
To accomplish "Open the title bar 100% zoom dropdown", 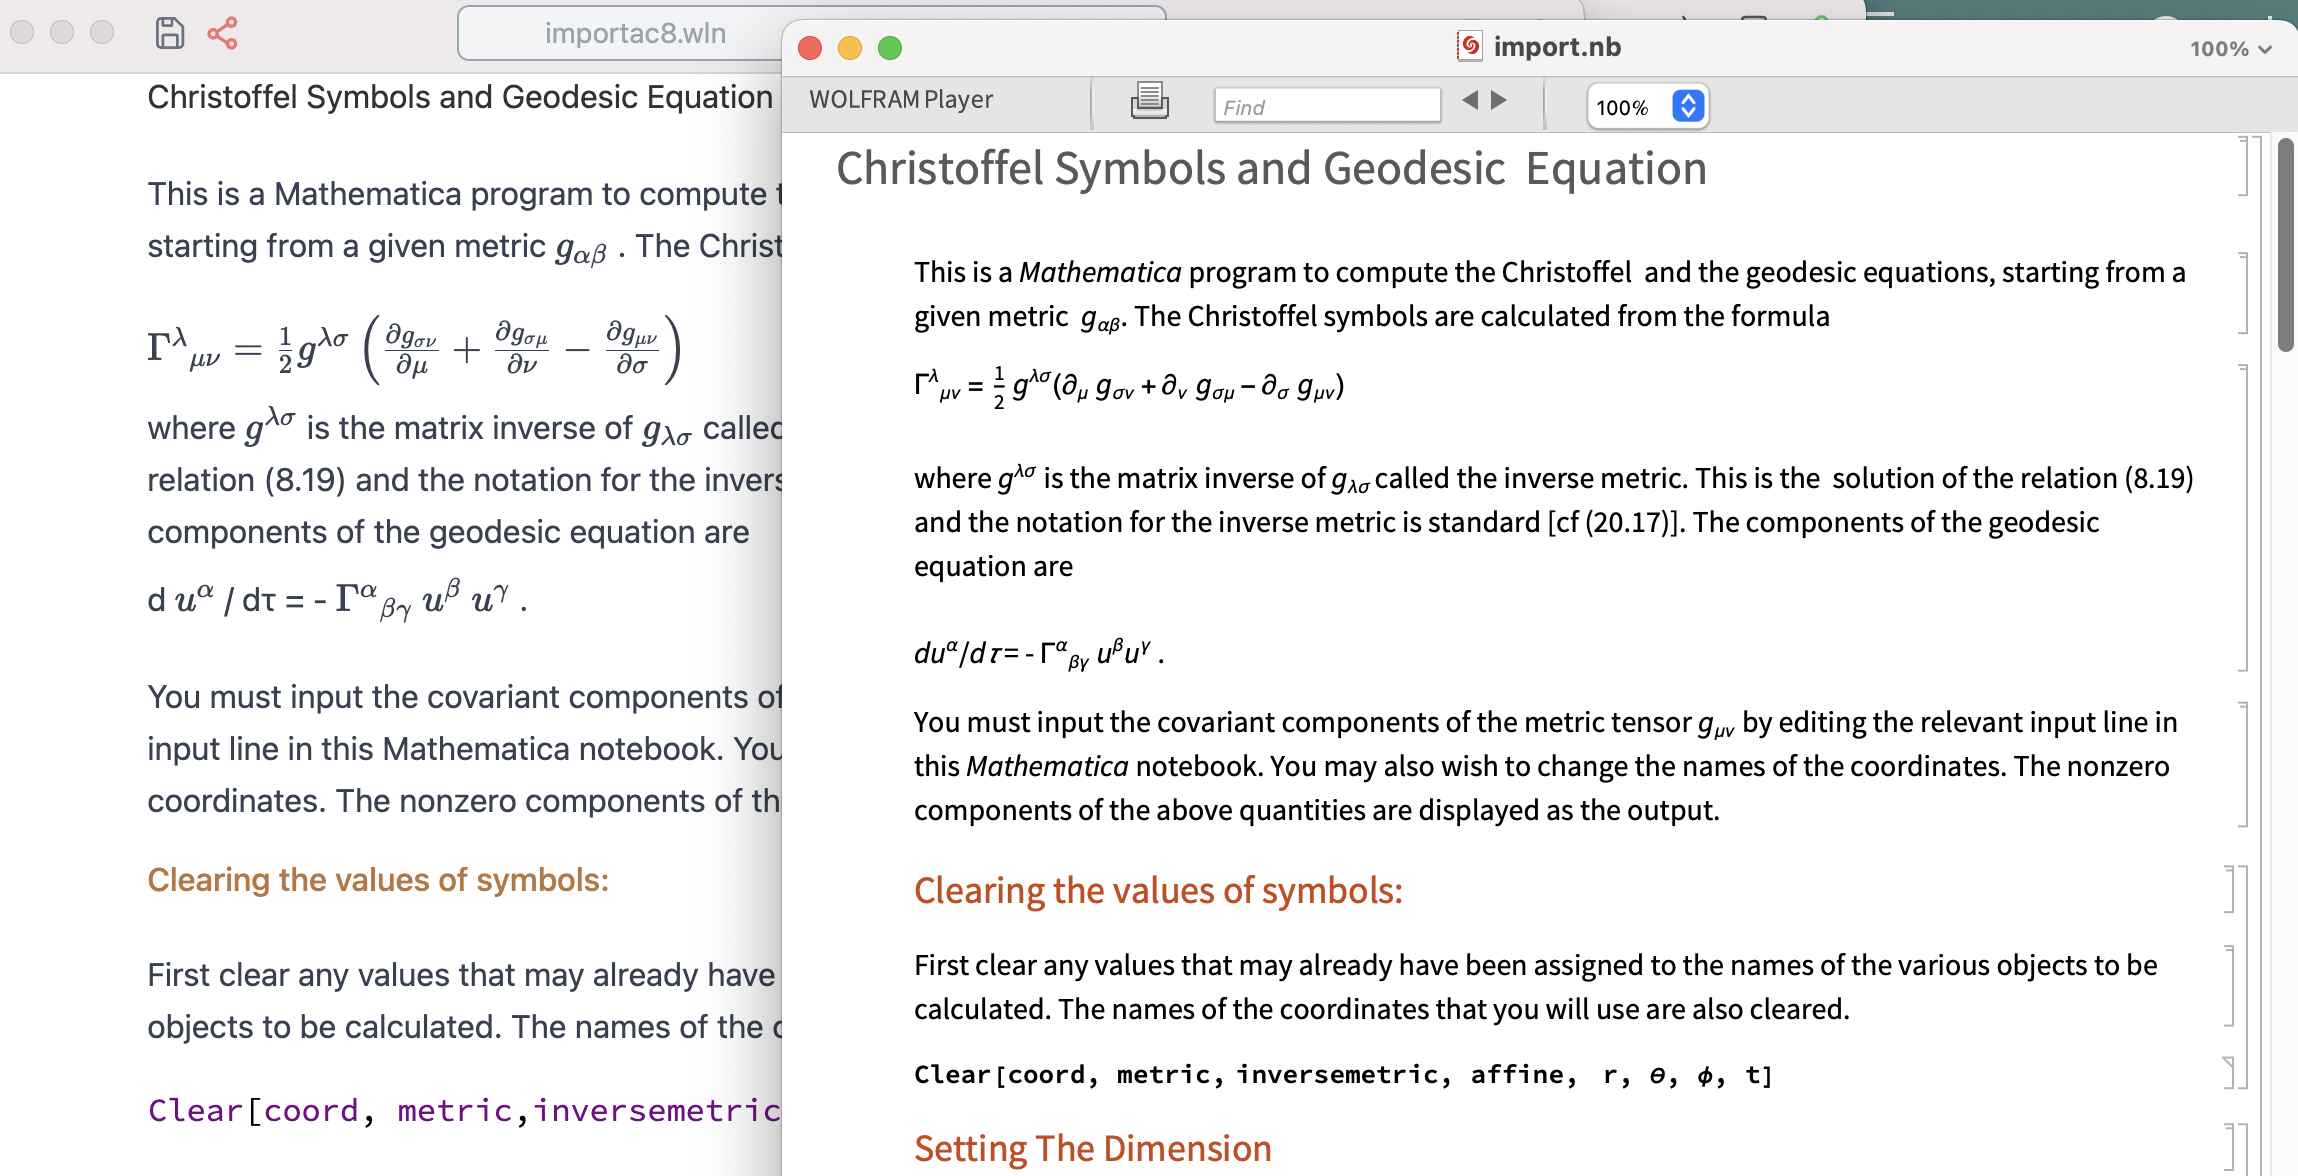I will tap(2231, 49).
